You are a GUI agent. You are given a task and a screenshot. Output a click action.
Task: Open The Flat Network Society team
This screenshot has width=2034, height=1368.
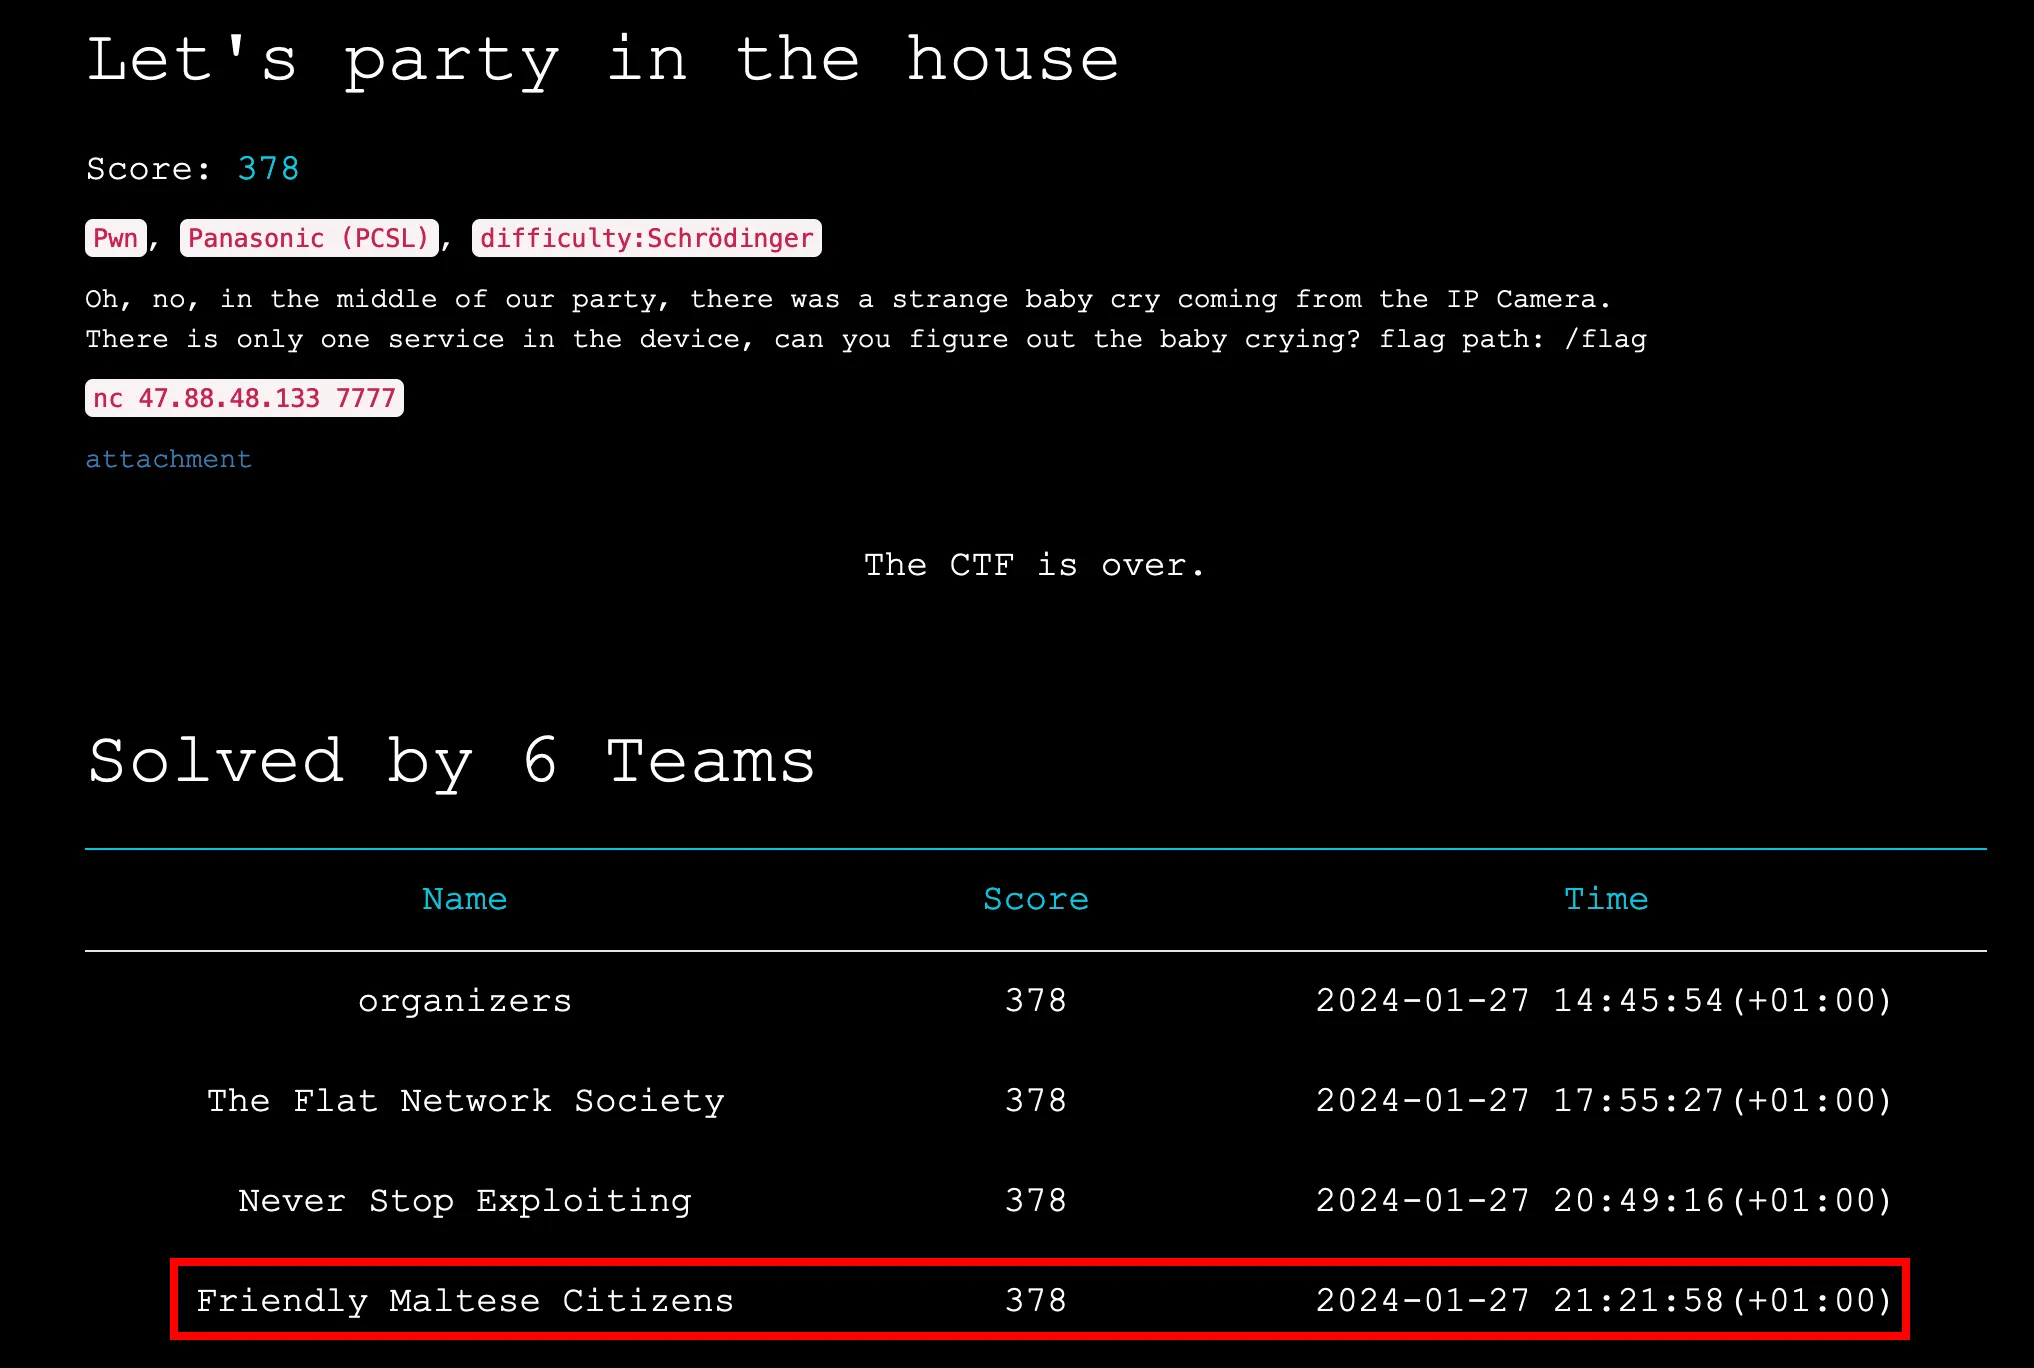click(465, 1101)
